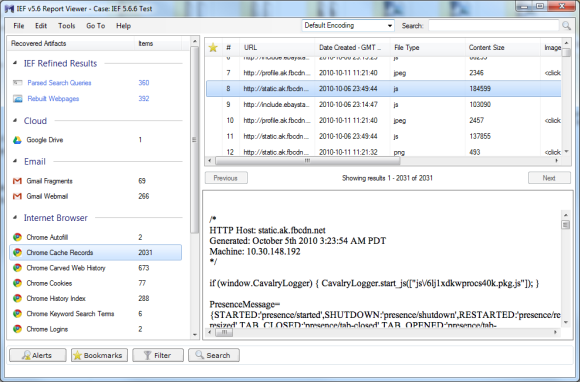Viewport: 580px width, 382px height.
Task: Sort by the URL column header
Action: [x=277, y=47]
